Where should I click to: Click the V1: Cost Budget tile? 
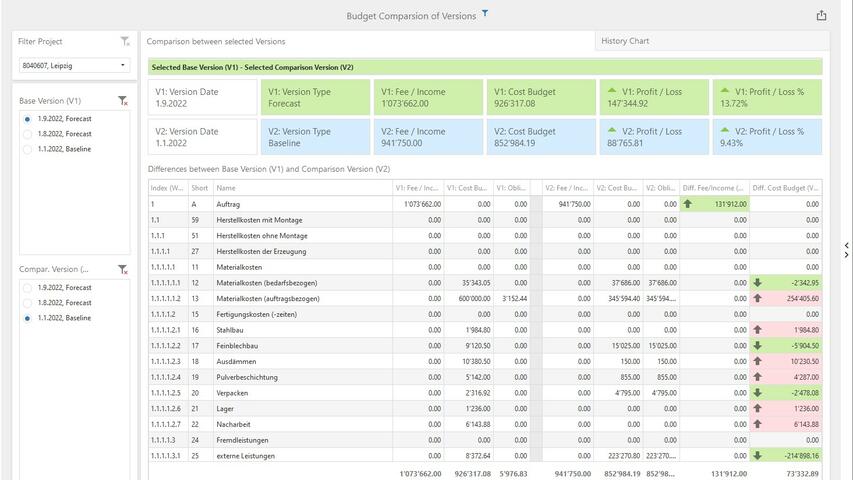point(539,97)
